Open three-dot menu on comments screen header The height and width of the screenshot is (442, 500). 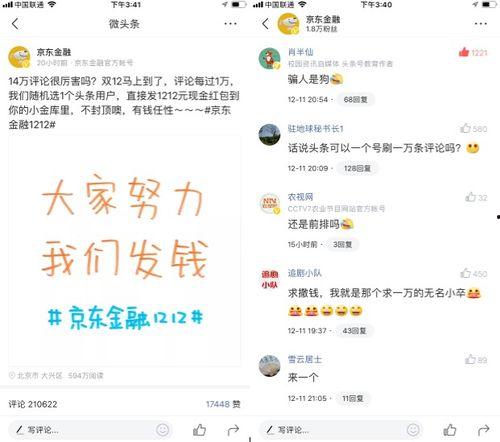tap(481, 24)
